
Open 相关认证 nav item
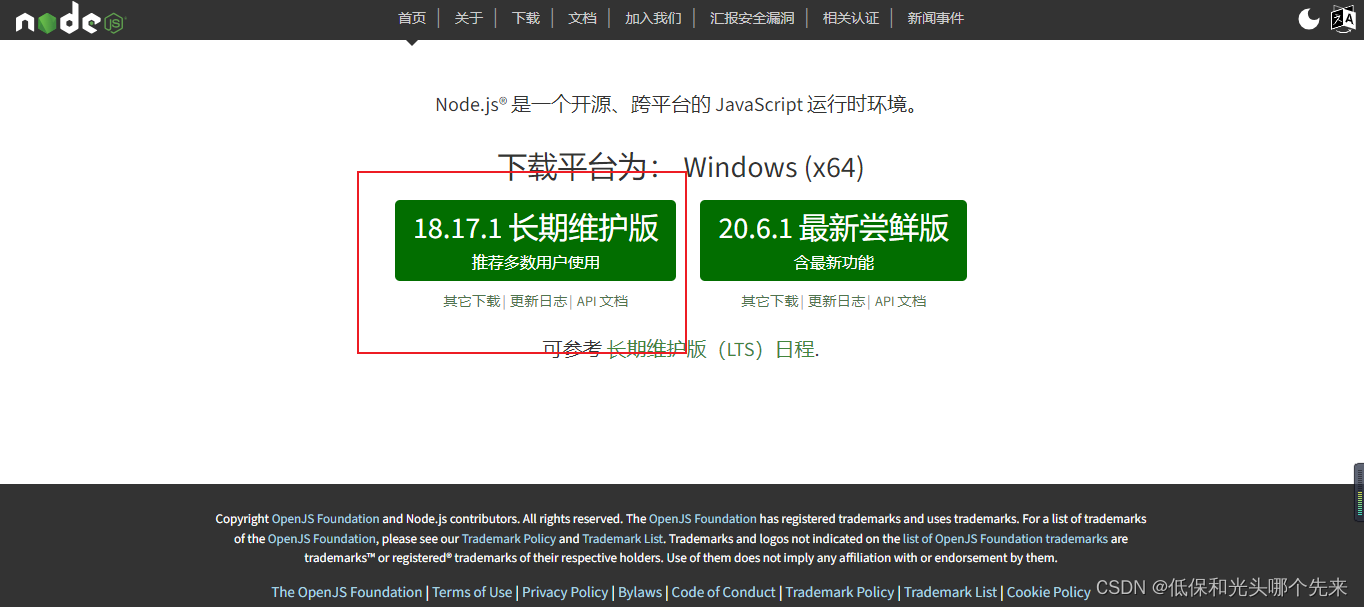(851, 18)
